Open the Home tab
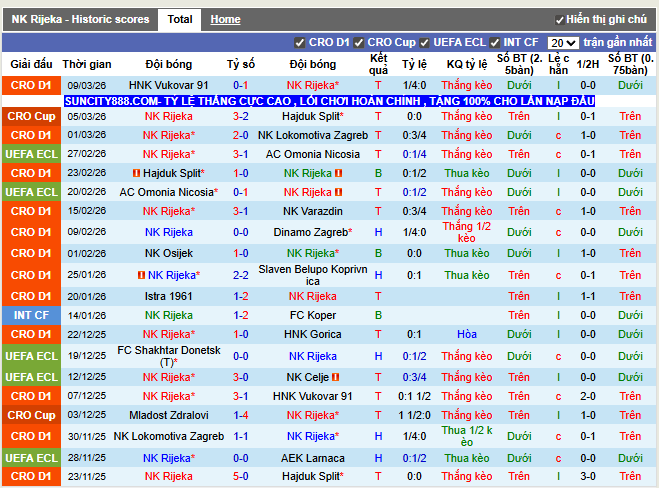 pyautogui.click(x=225, y=19)
